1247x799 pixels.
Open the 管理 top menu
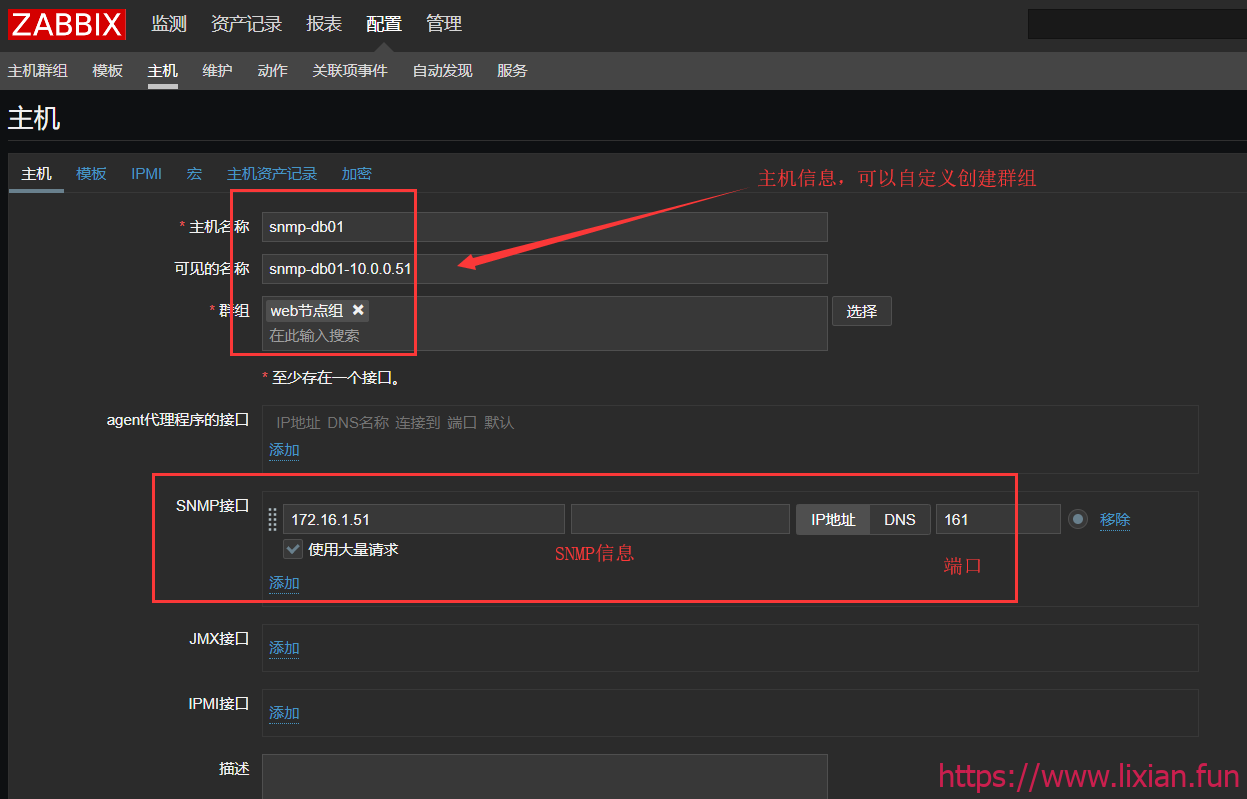pyautogui.click(x=444, y=24)
